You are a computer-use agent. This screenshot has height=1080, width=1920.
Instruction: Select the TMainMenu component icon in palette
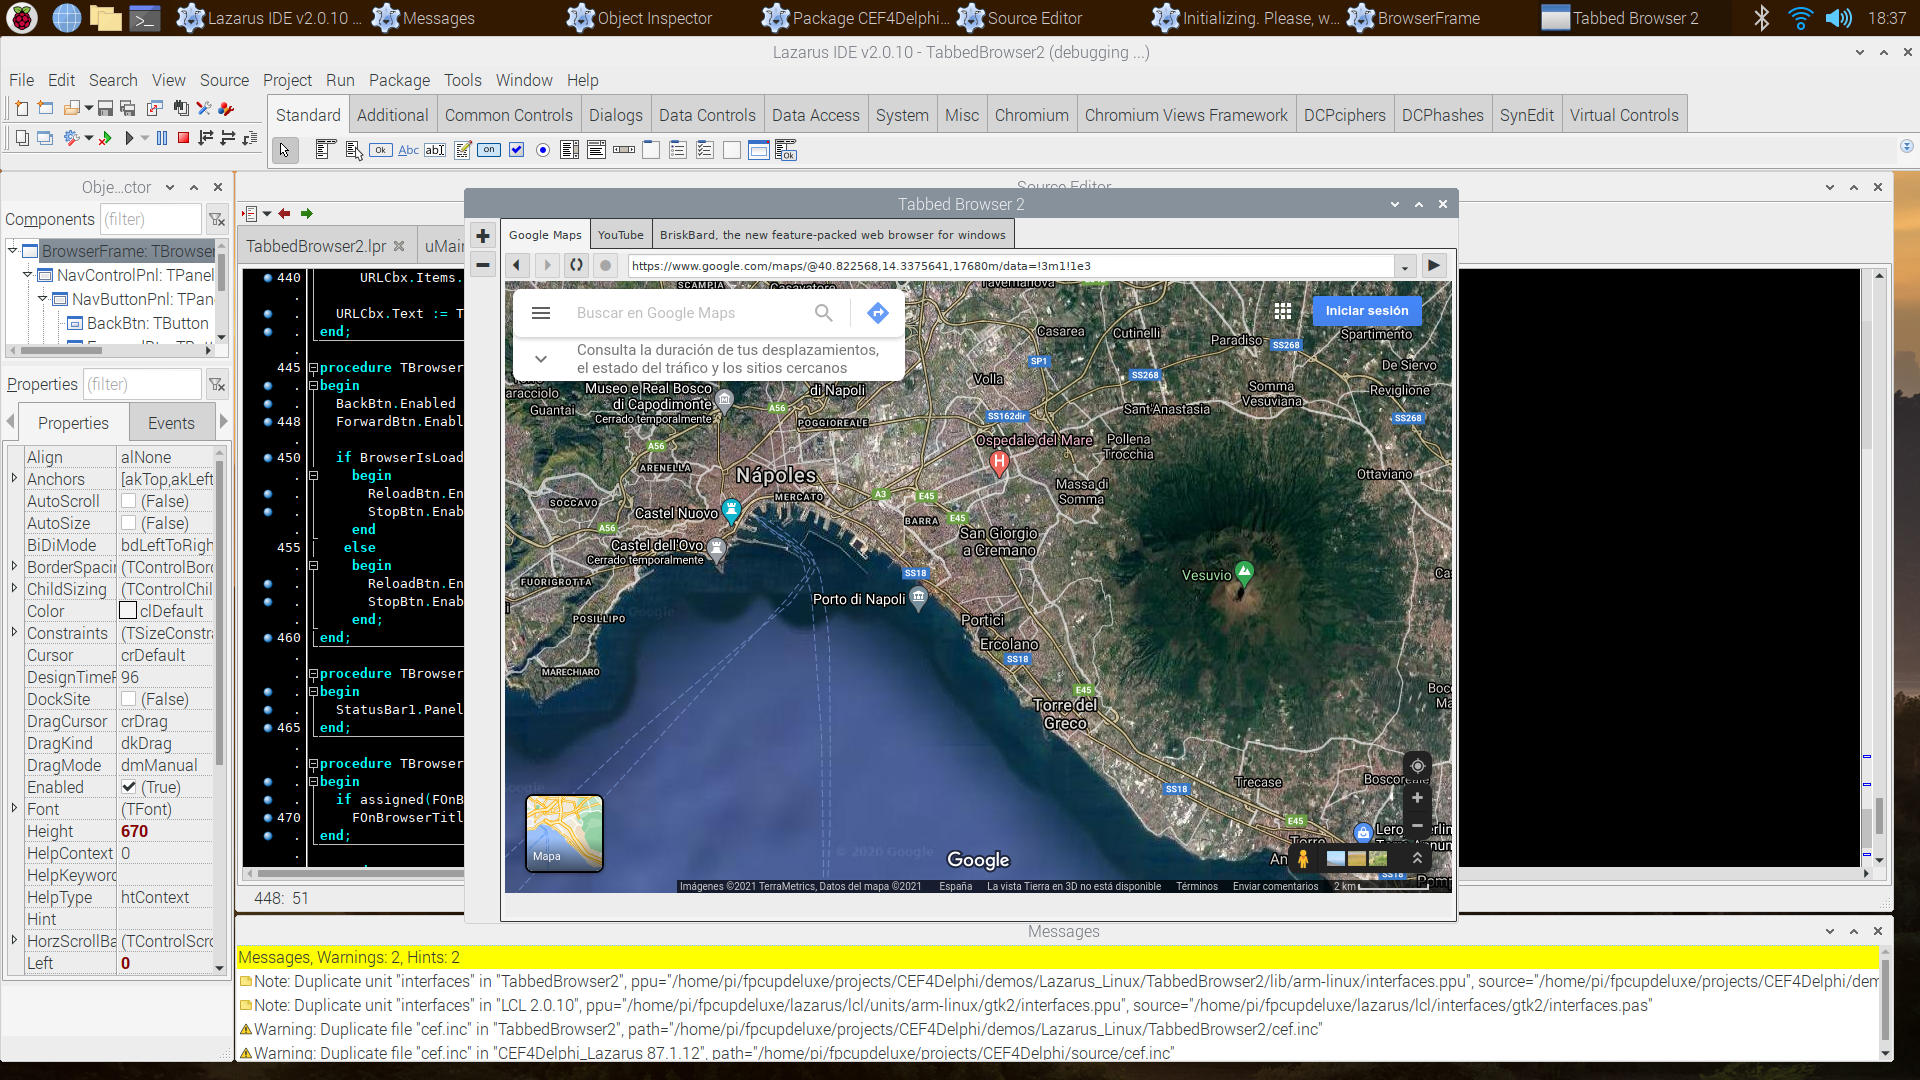tap(324, 150)
